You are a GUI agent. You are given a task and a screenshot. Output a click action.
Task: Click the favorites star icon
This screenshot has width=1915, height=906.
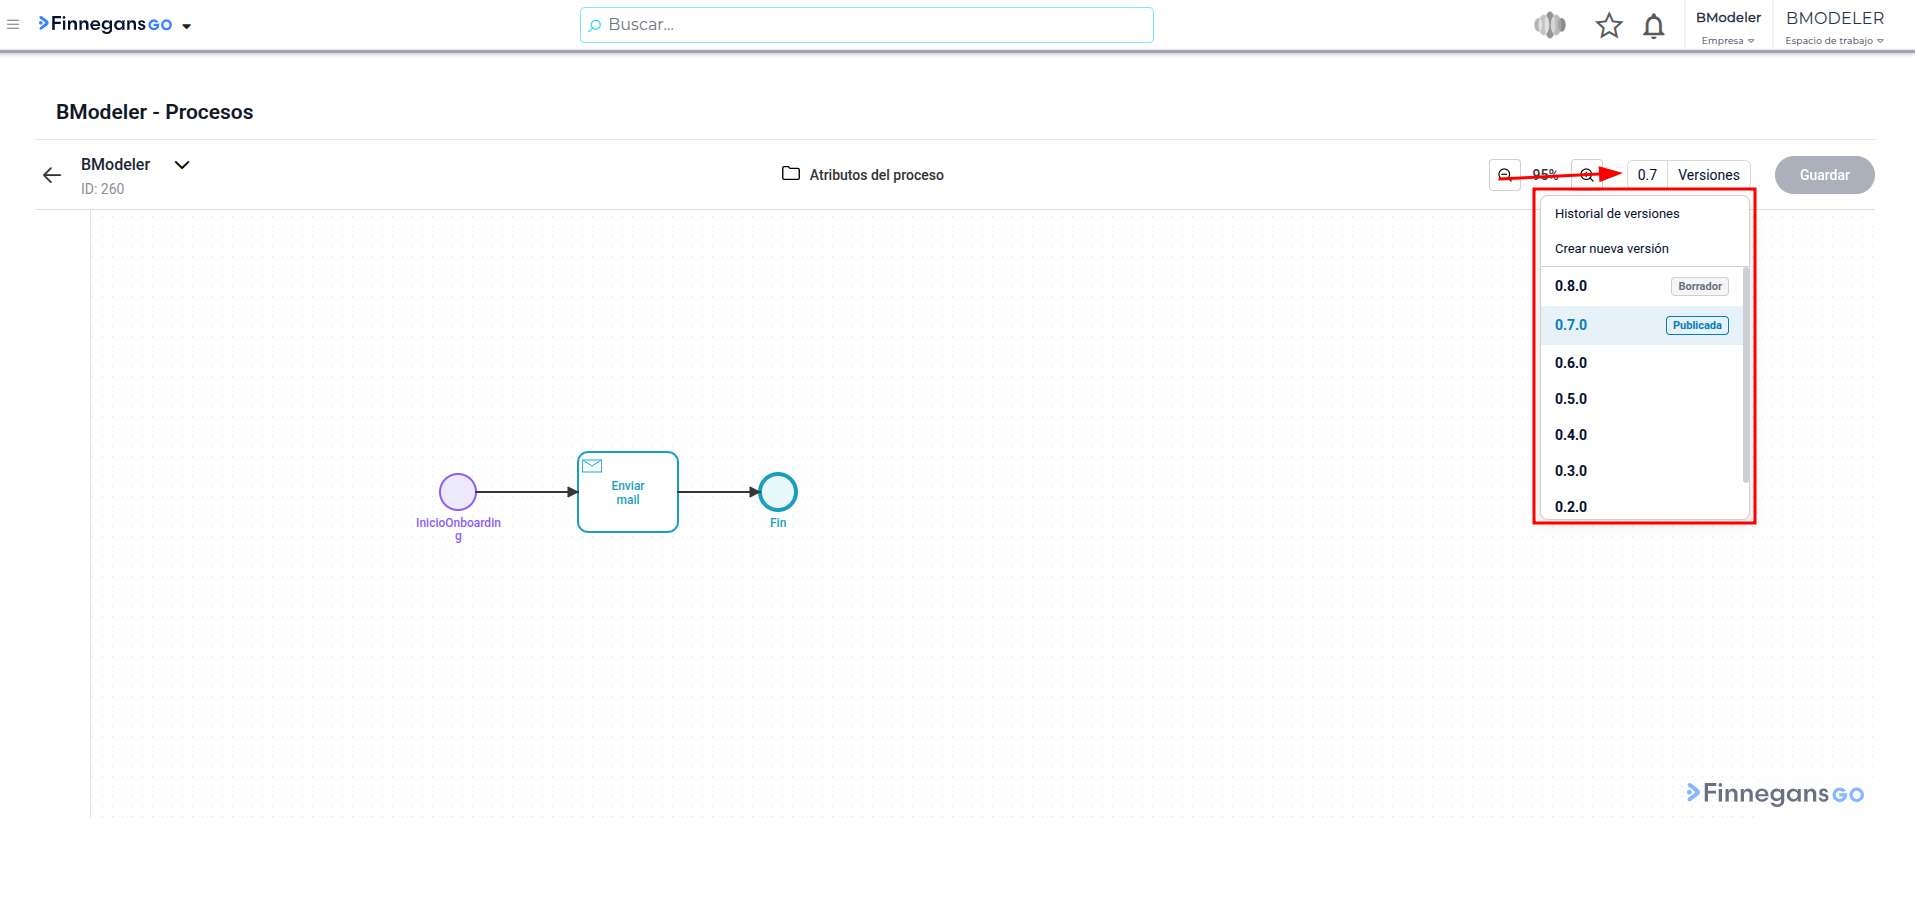pyautogui.click(x=1609, y=25)
